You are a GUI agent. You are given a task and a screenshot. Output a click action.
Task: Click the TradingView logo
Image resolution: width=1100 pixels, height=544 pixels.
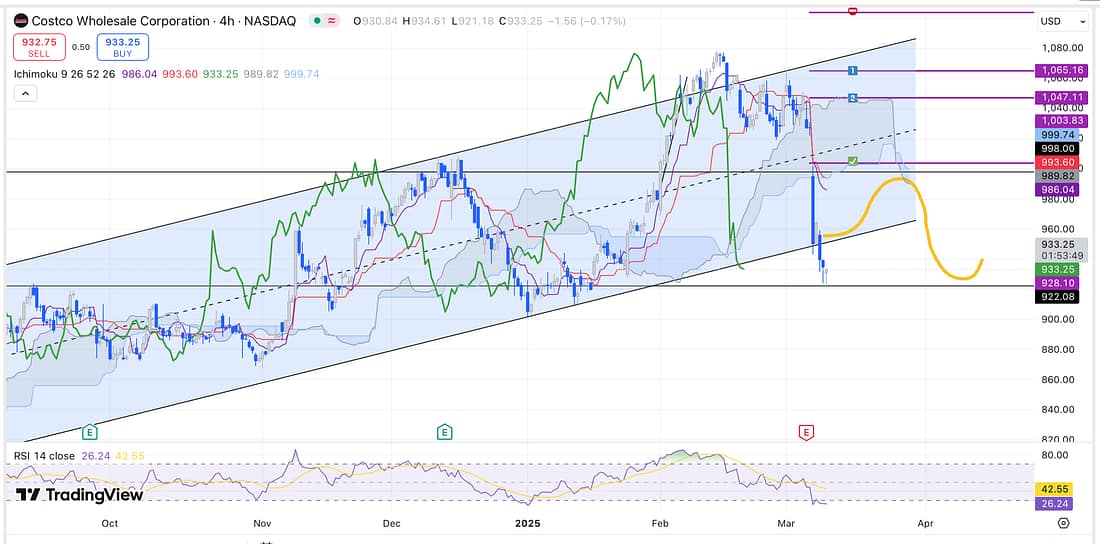pos(80,495)
